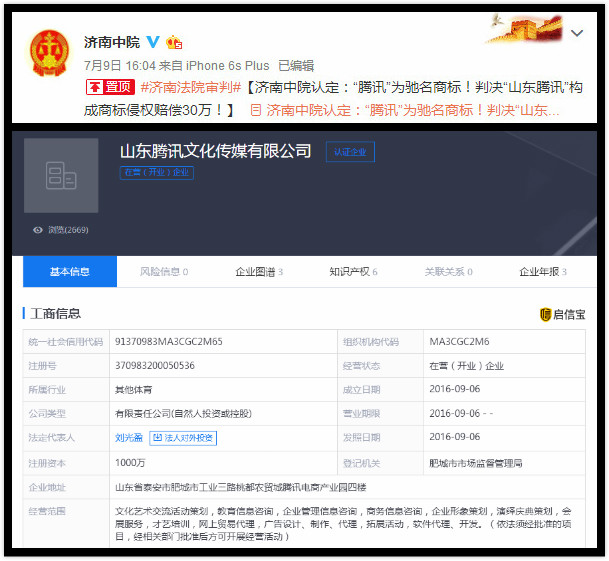This screenshot has height=561, width=609.
Task: Click the blue V verification badge
Action: (153, 42)
